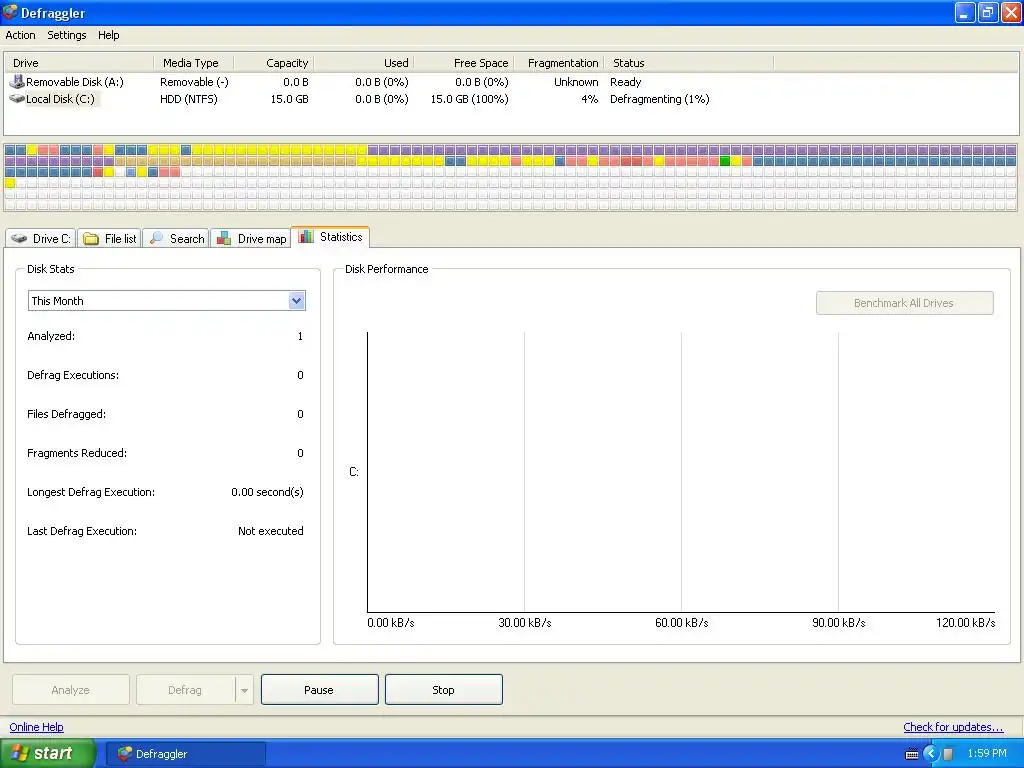The width and height of the screenshot is (1024, 768).
Task: Click the green block in the drive map
Action: (725, 161)
